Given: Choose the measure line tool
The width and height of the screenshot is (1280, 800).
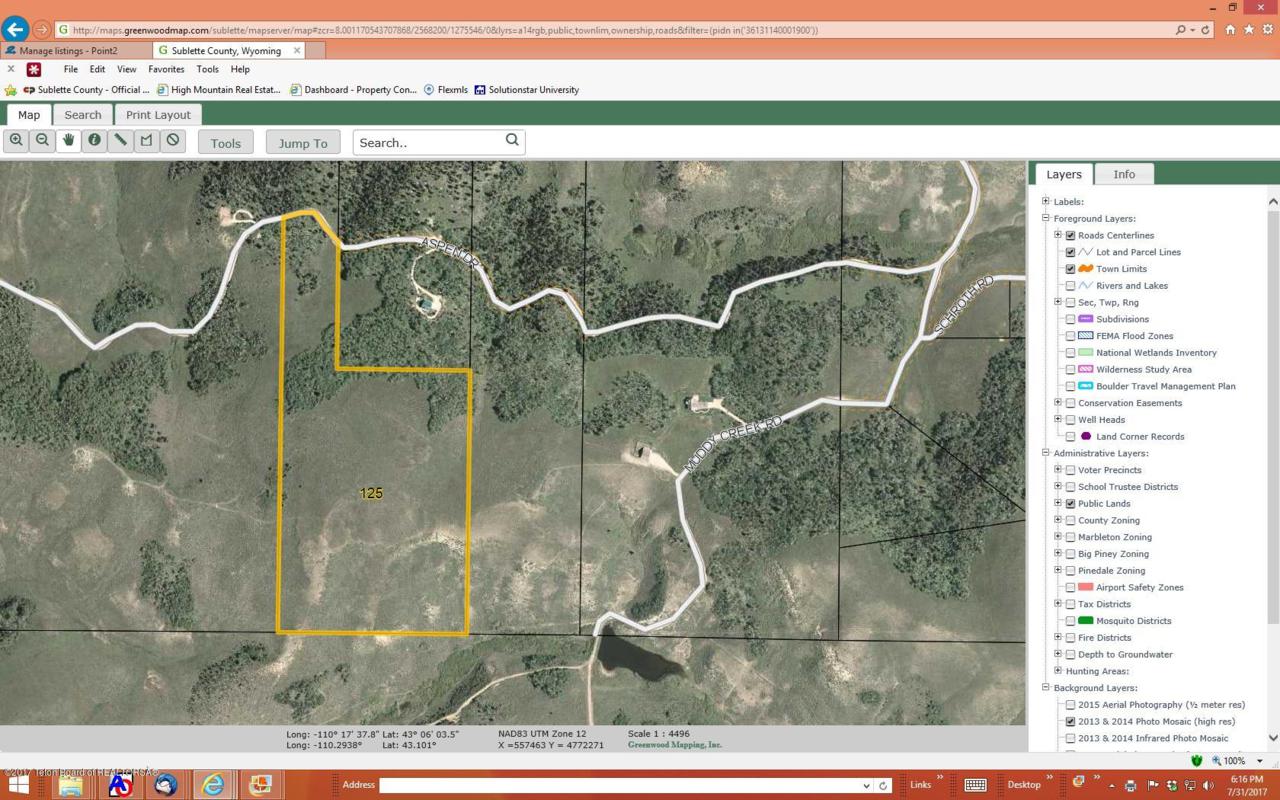Looking at the screenshot, I should pos(120,141).
